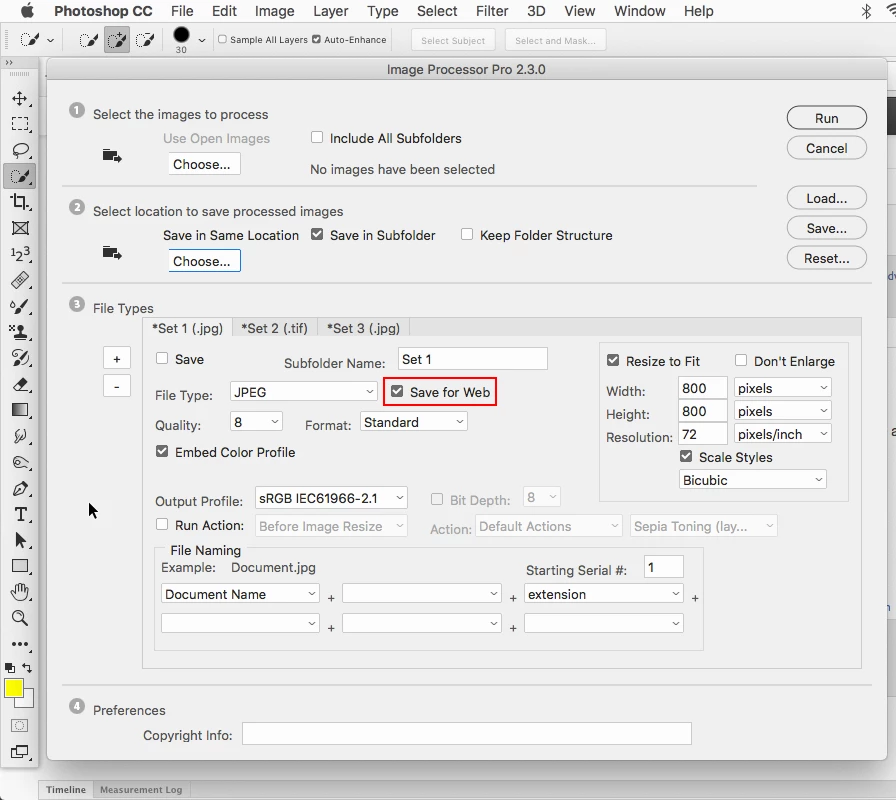Select the History Brush tool

(x=20, y=358)
